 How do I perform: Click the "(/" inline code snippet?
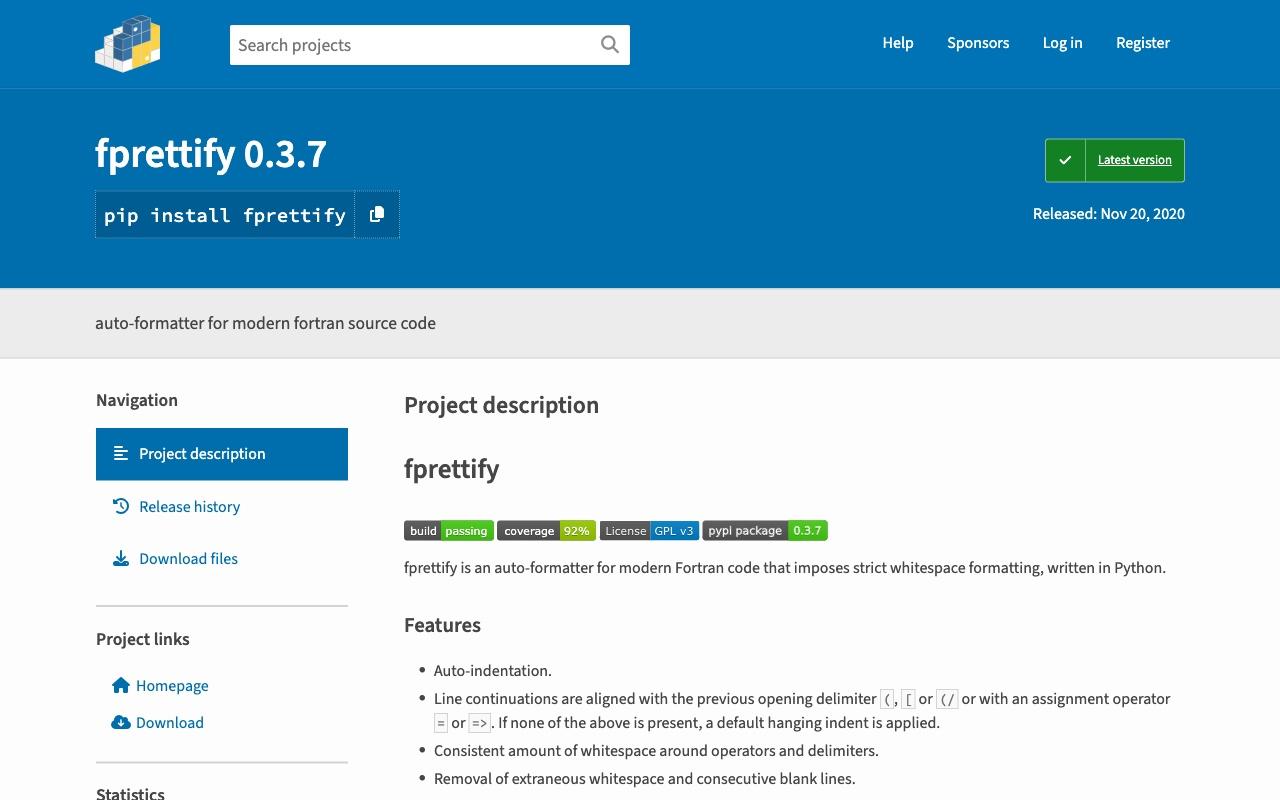[x=947, y=699]
